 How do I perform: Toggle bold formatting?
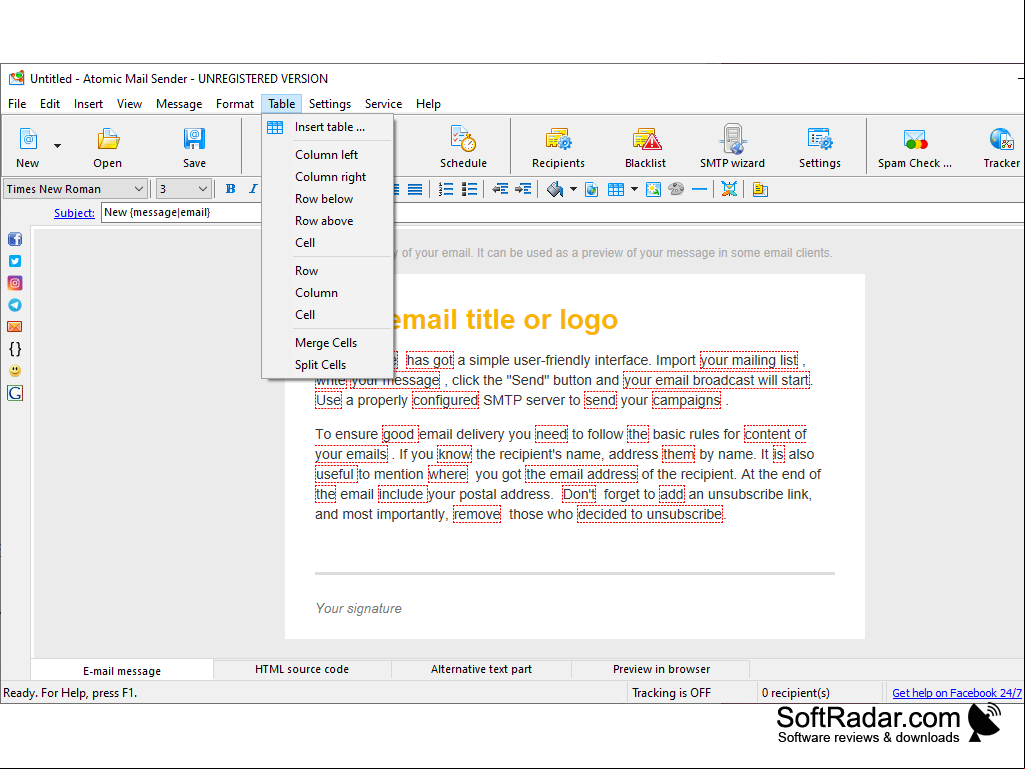(x=231, y=189)
